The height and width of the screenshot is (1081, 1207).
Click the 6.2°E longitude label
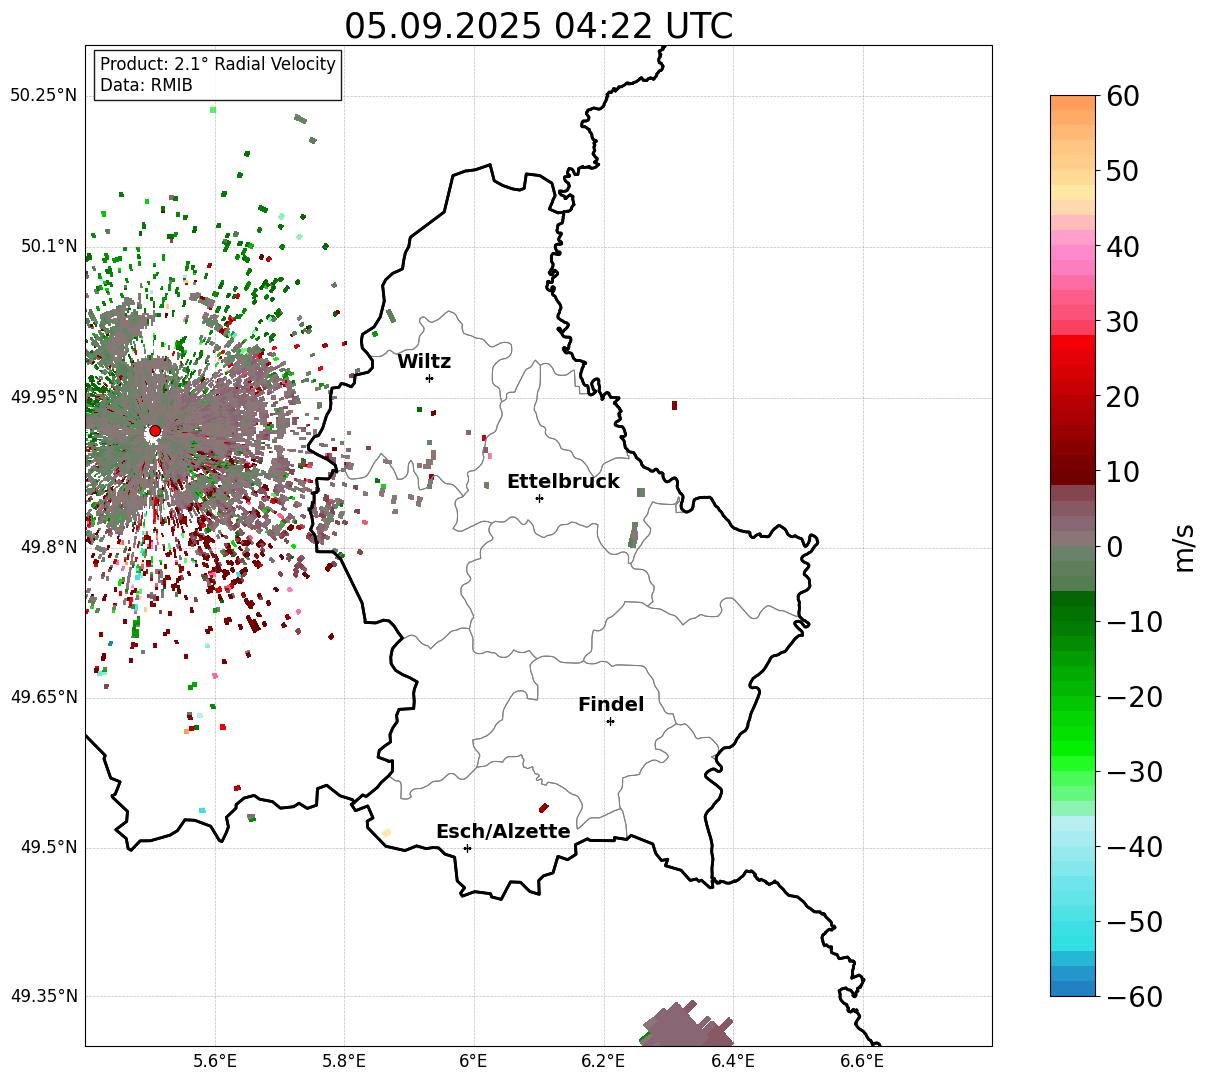(x=604, y=1060)
